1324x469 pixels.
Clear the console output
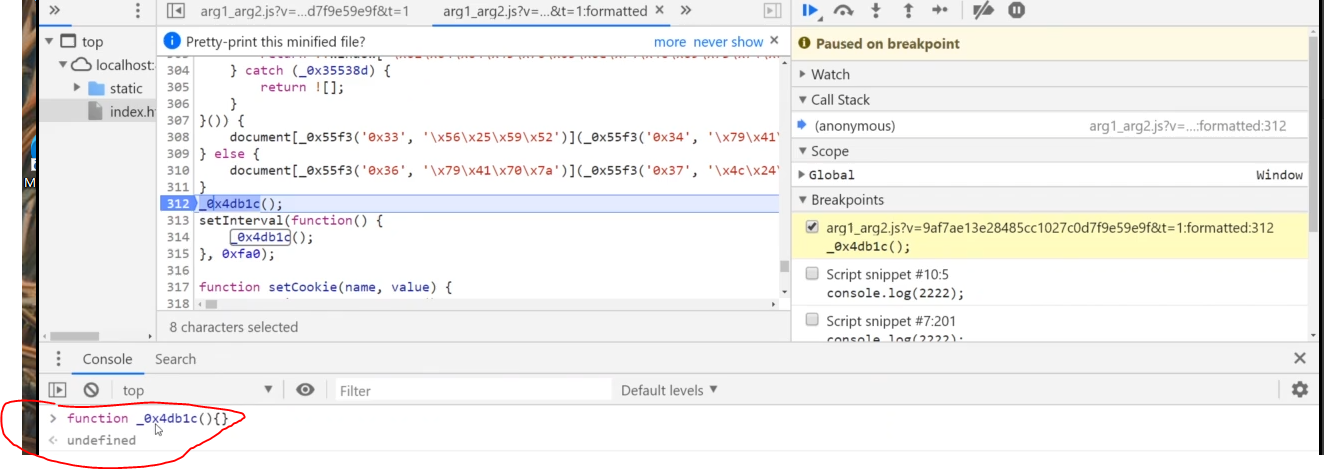pyautogui.click(x=91, y=390)
